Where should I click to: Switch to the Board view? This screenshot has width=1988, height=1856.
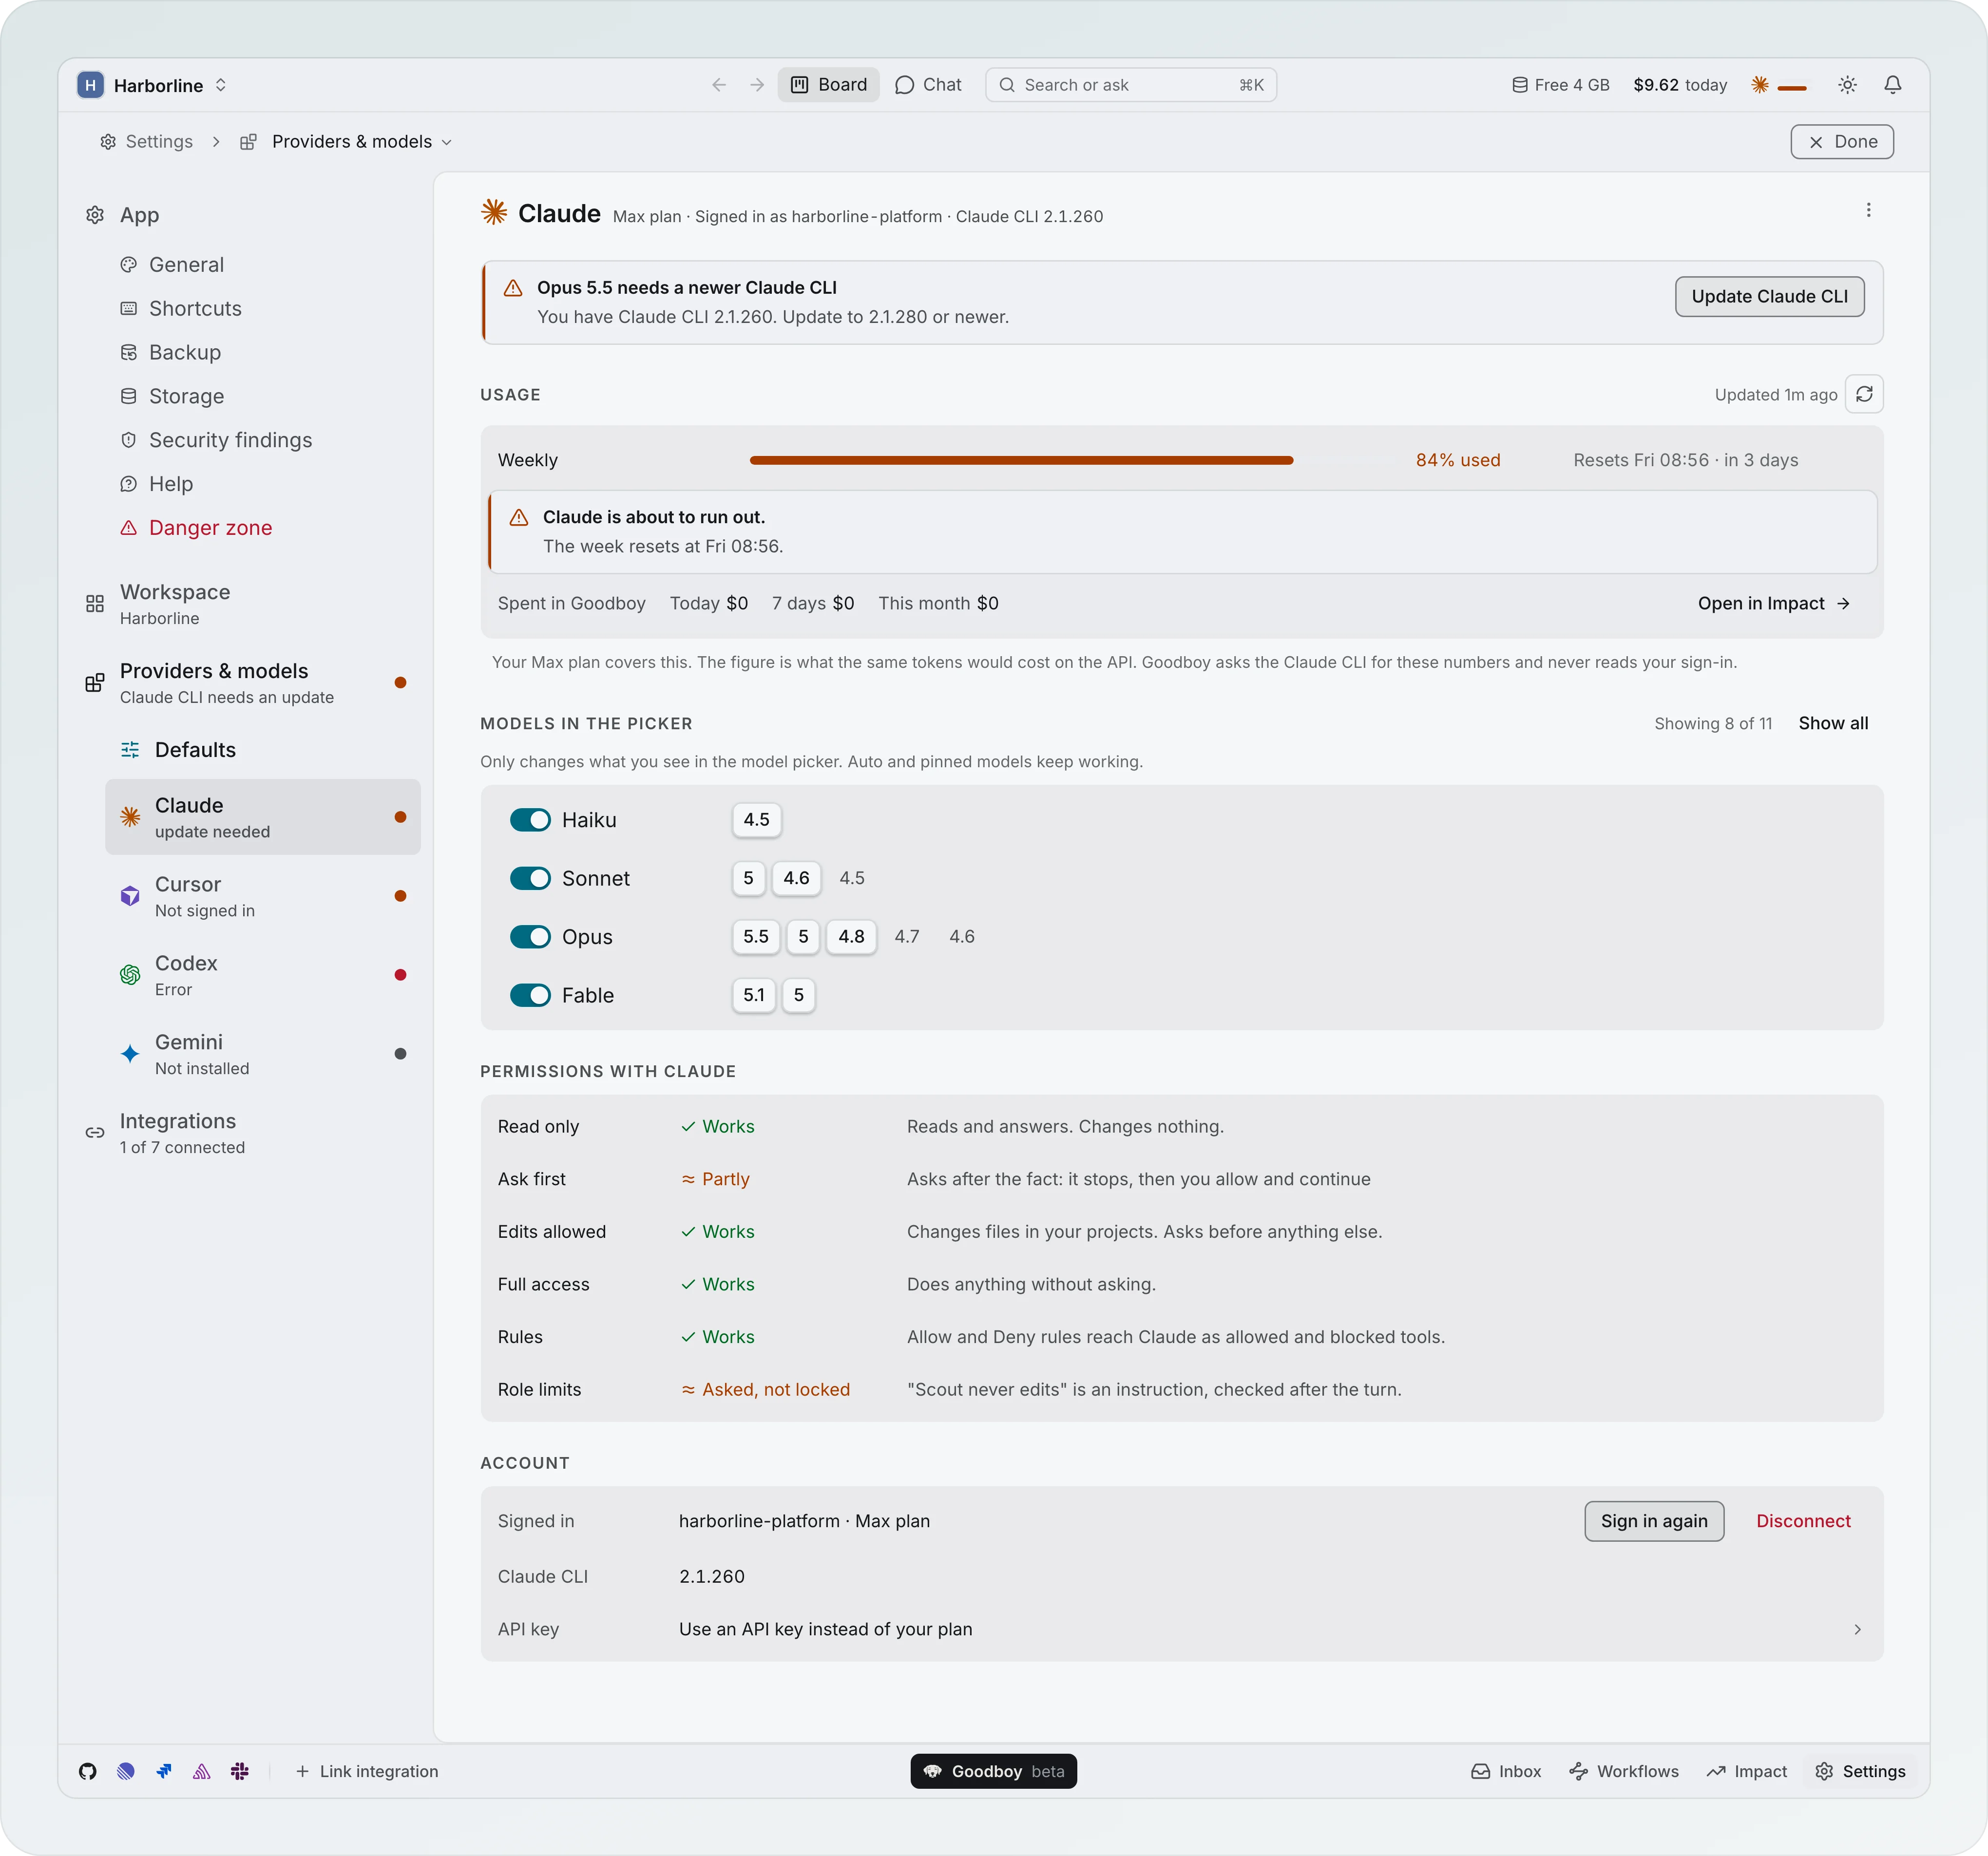click(829, 85)
